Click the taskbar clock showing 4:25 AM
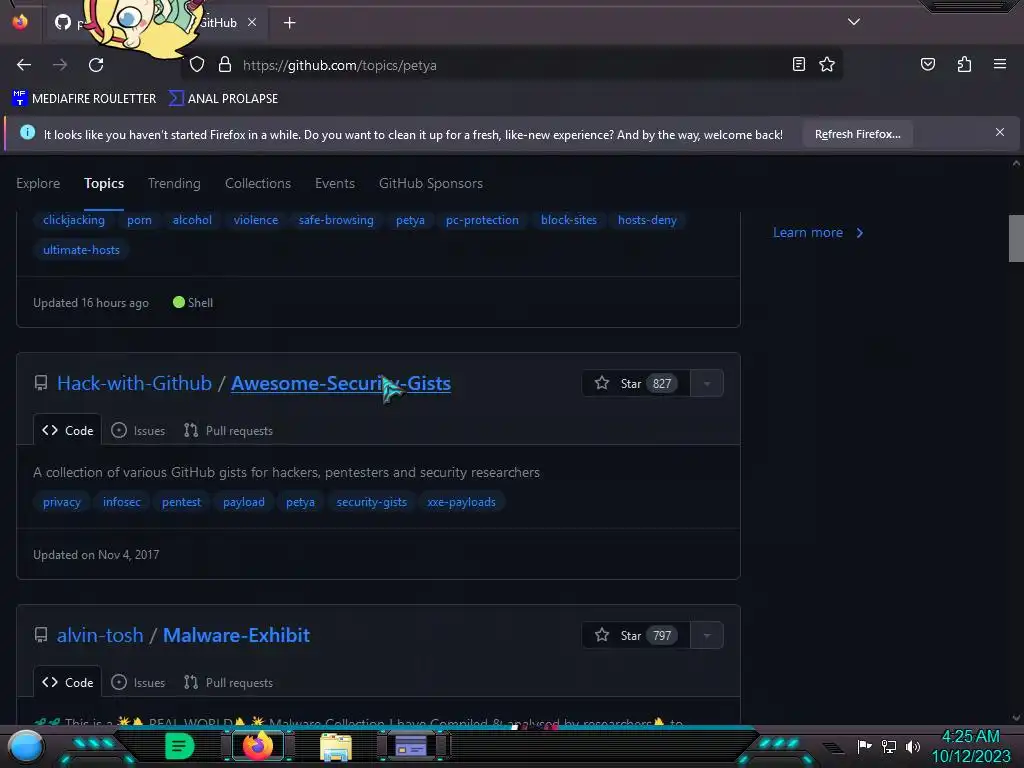This screenshot has width=1024, height=768. (x=970, y=746)
